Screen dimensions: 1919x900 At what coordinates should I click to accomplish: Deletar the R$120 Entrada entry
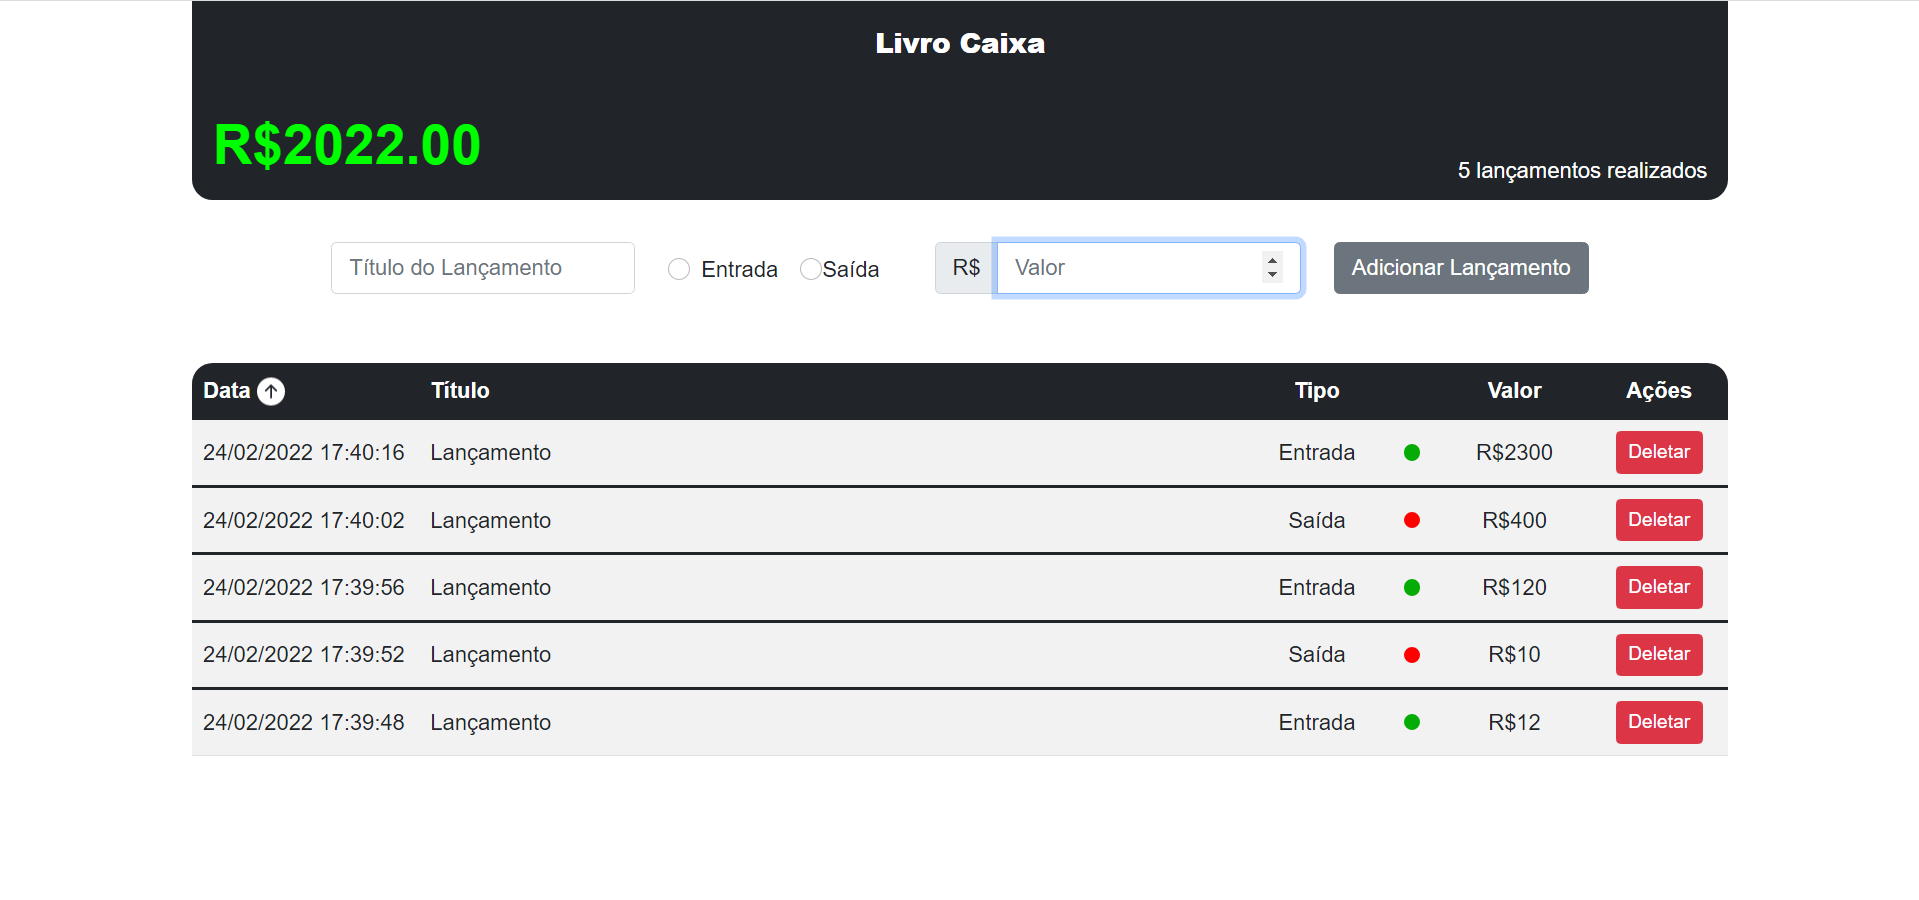(x=1658, y=587)
